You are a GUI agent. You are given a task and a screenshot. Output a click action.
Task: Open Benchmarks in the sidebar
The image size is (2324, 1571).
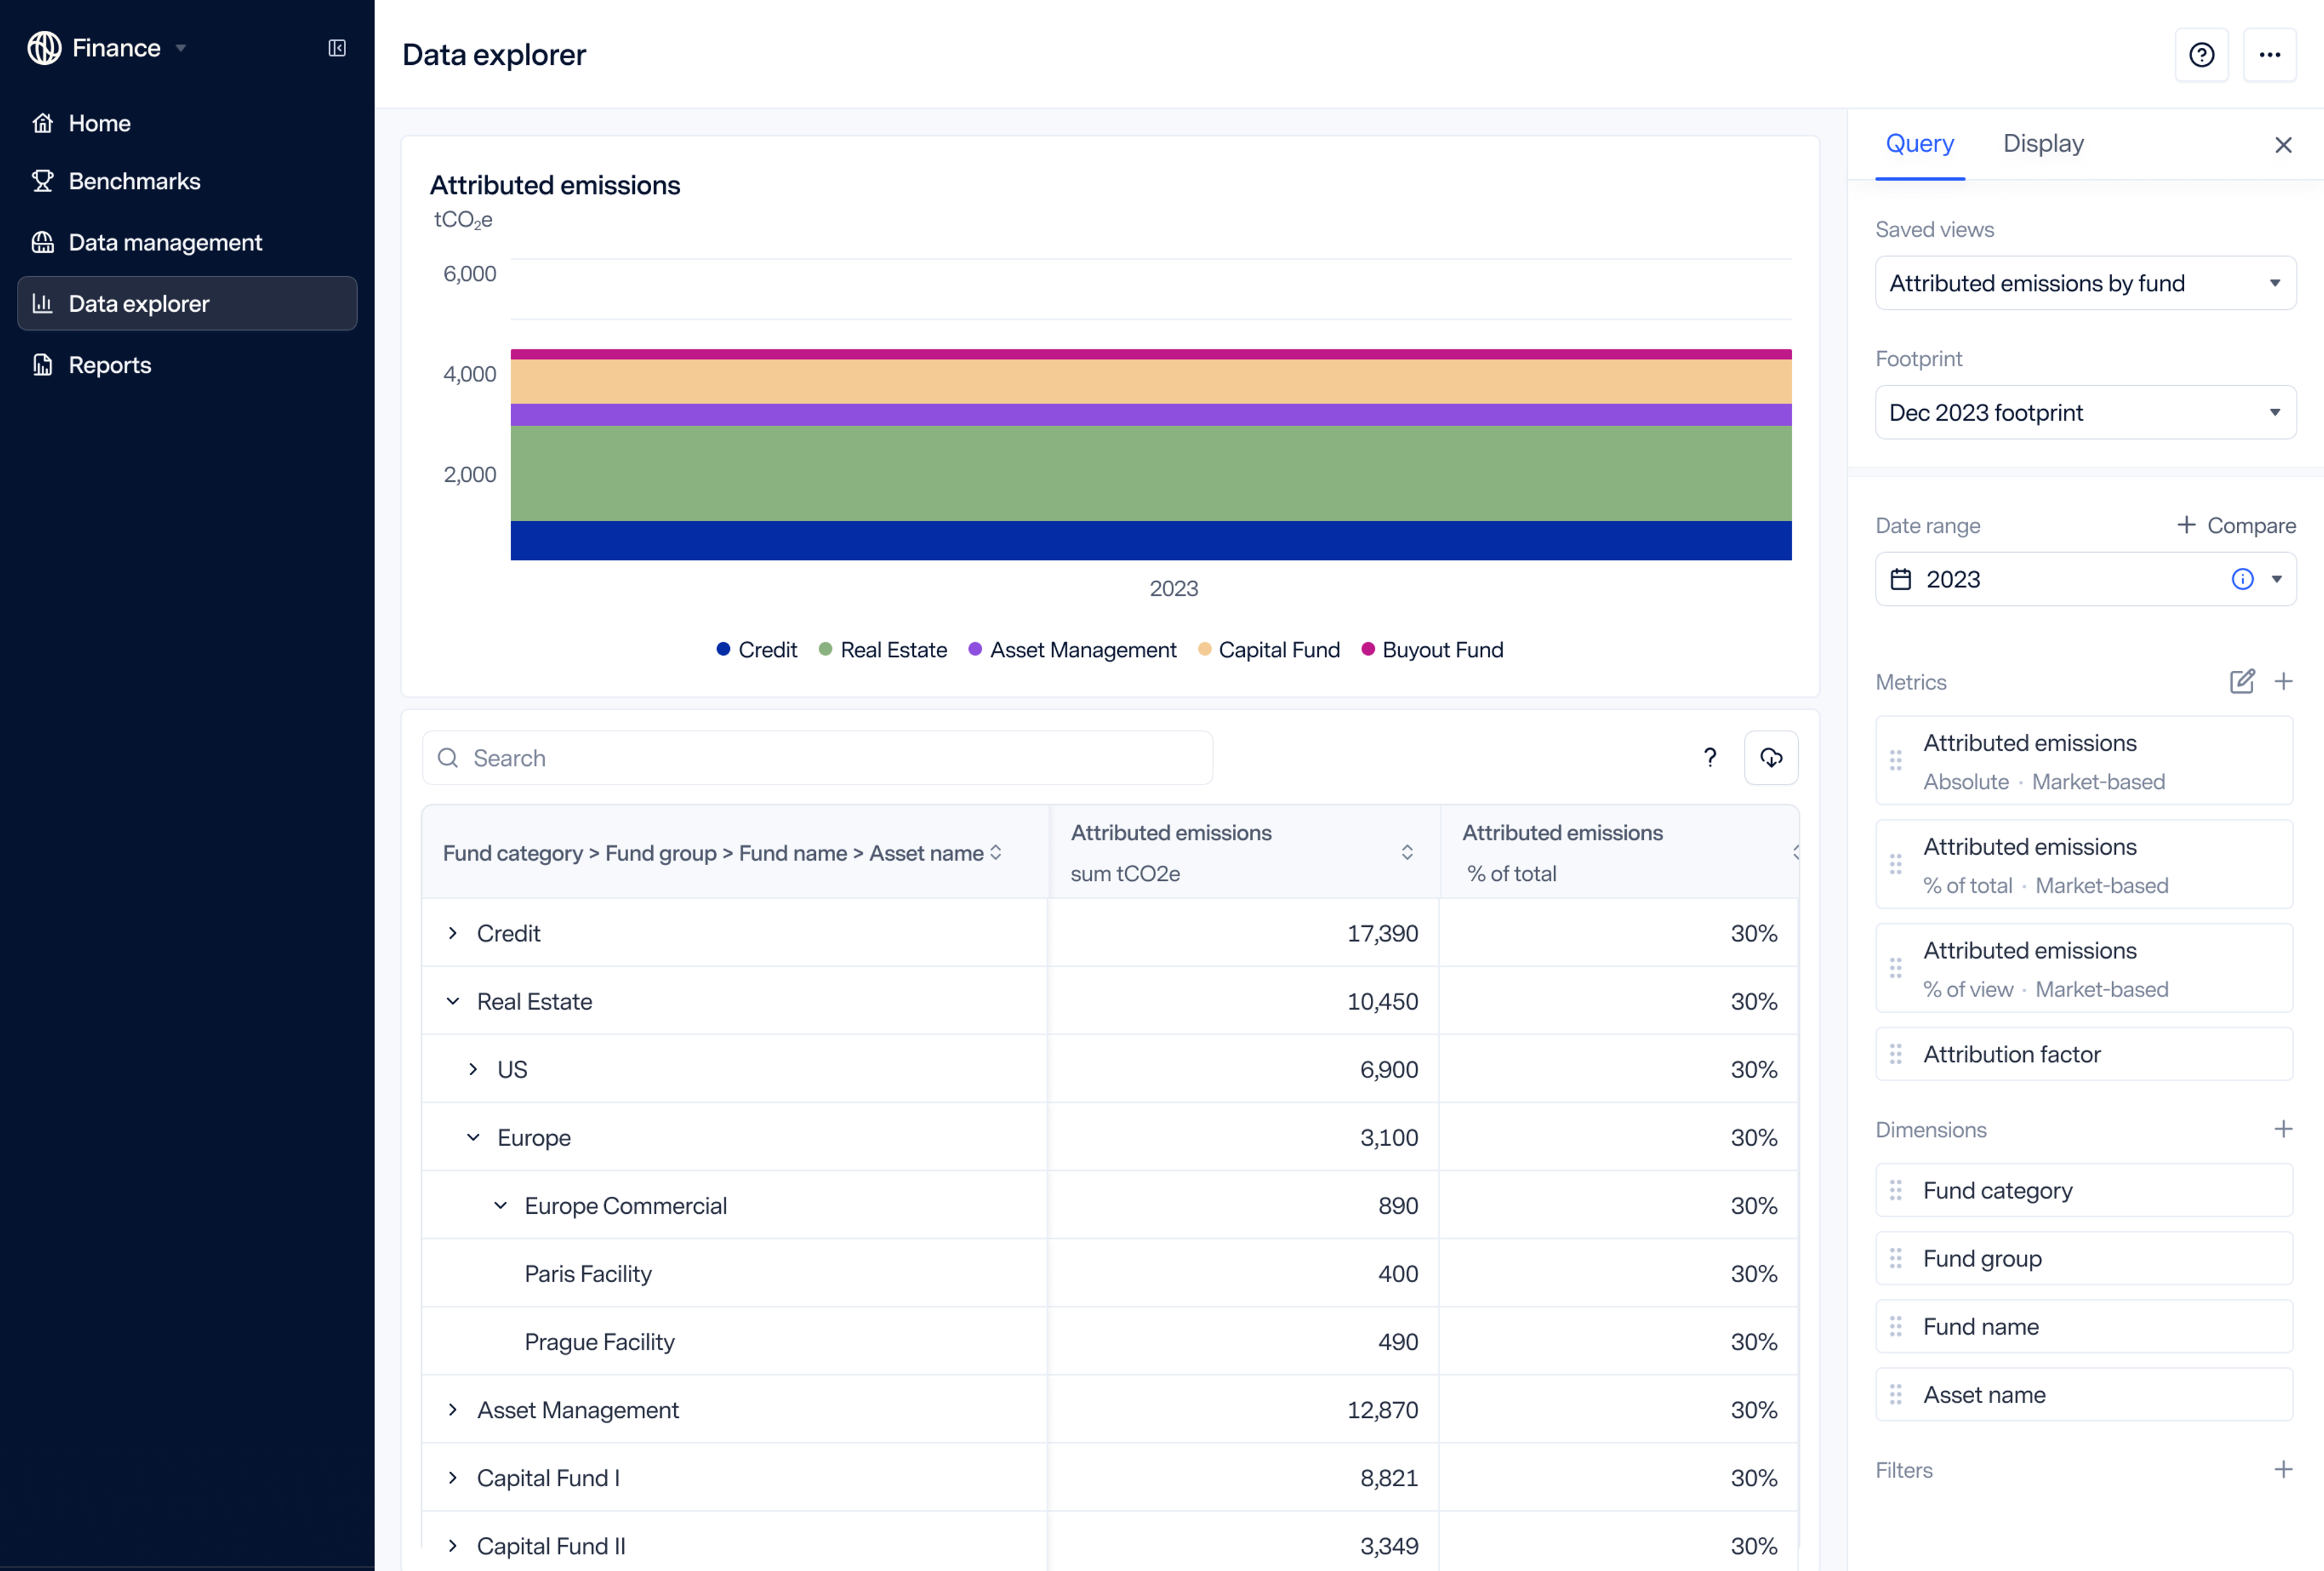[x=134, y=181]
